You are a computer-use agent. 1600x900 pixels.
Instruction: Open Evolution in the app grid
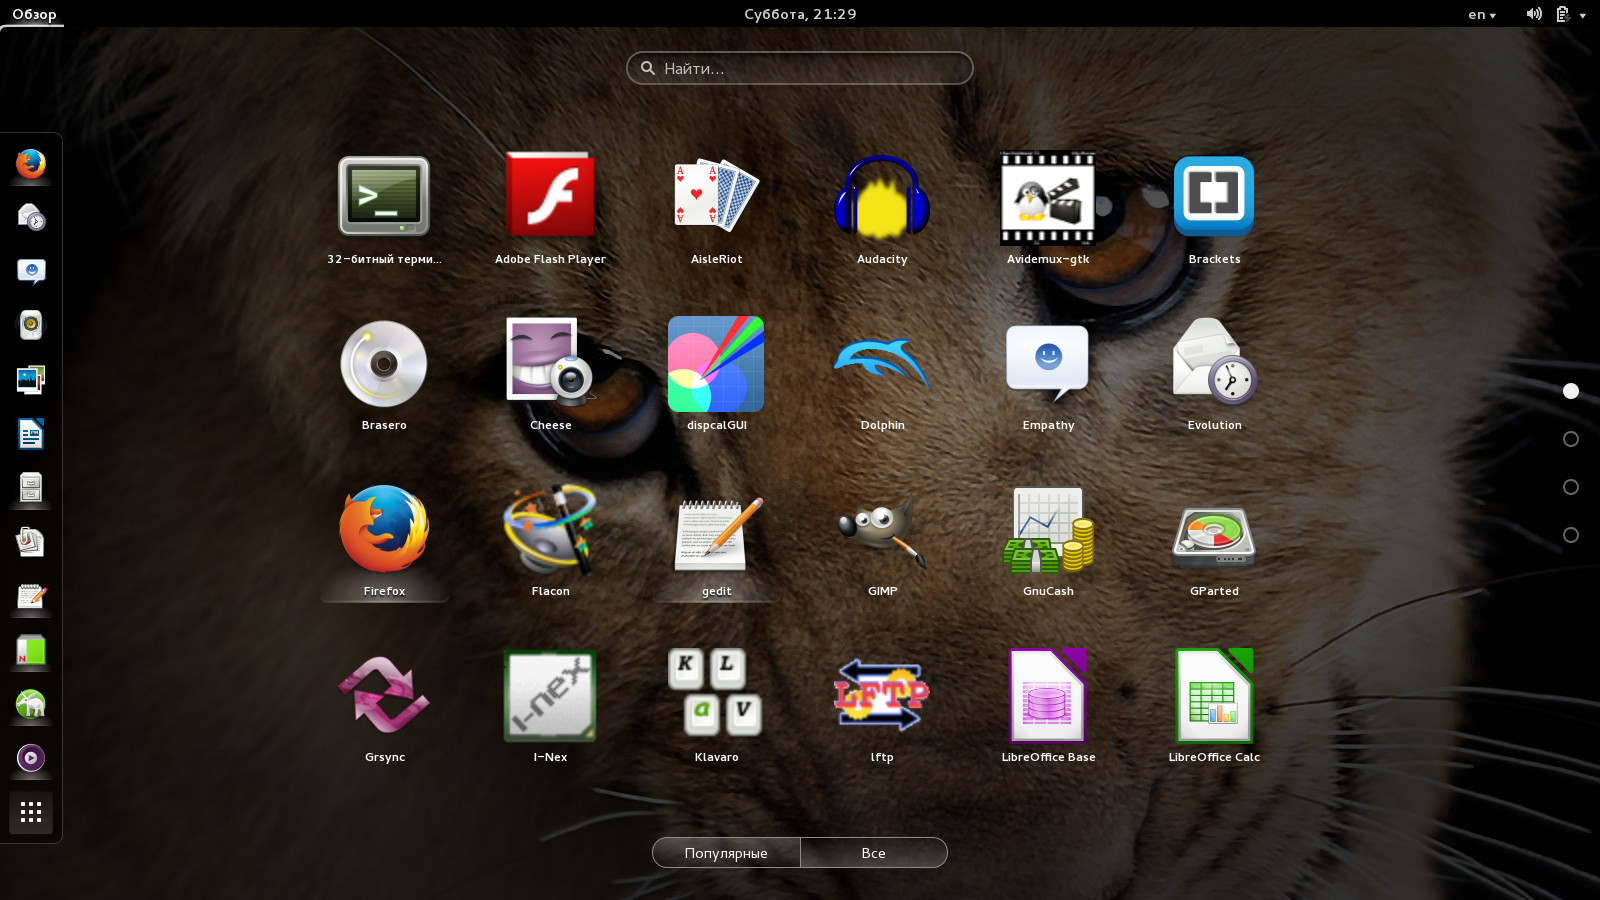[1214, 363]
